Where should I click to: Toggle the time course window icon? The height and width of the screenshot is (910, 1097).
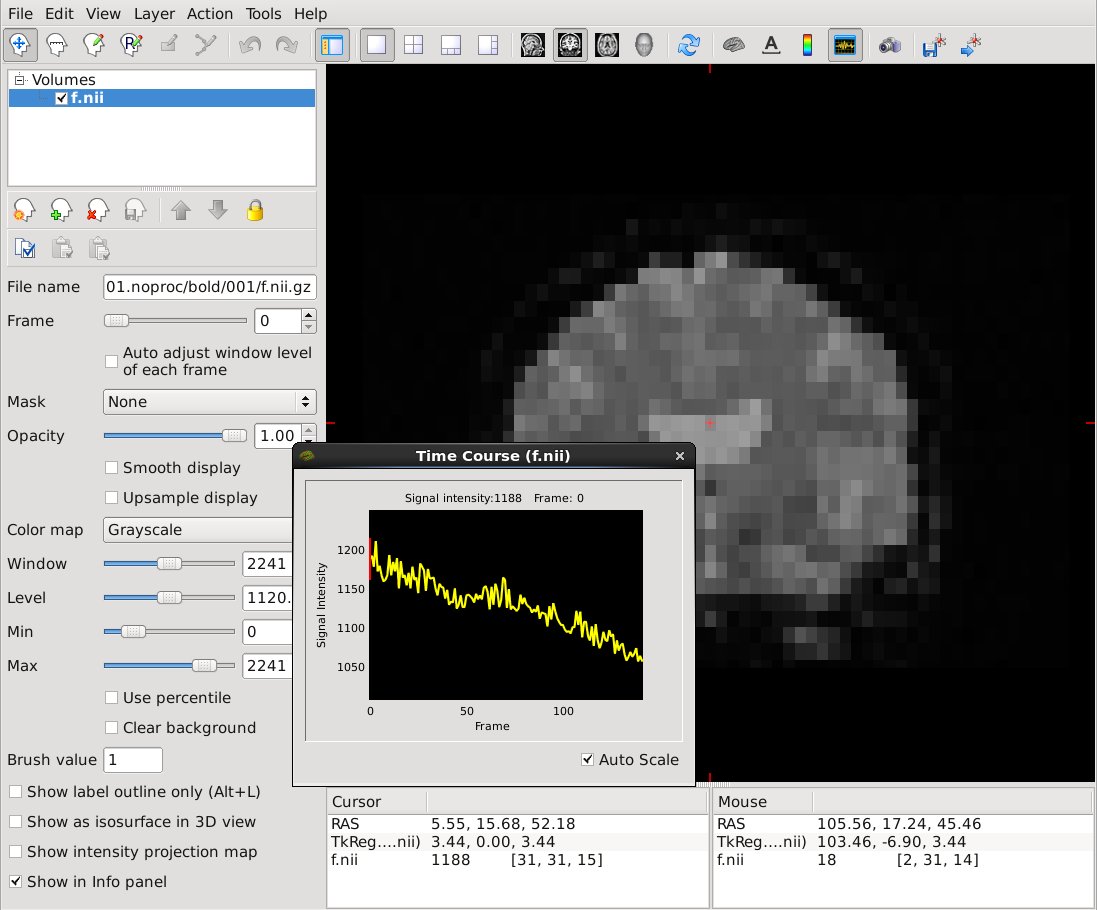[845, 45]
